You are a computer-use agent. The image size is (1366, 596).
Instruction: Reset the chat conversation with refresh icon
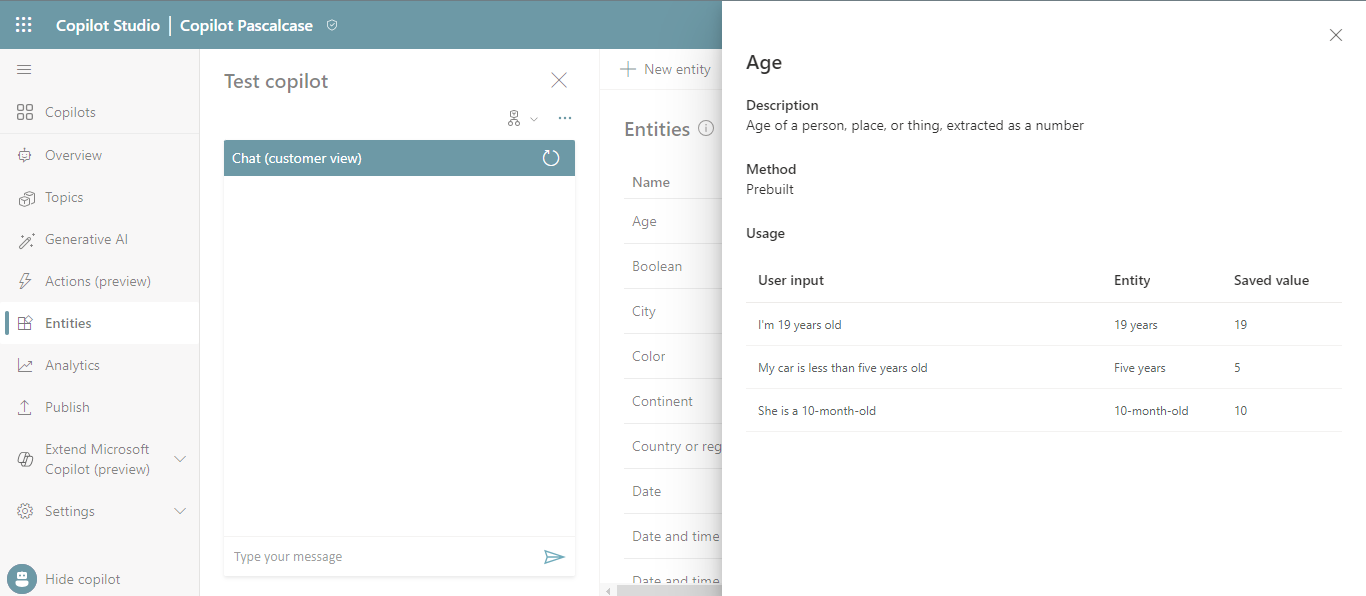pyautogui.click(x=551, y=158)
